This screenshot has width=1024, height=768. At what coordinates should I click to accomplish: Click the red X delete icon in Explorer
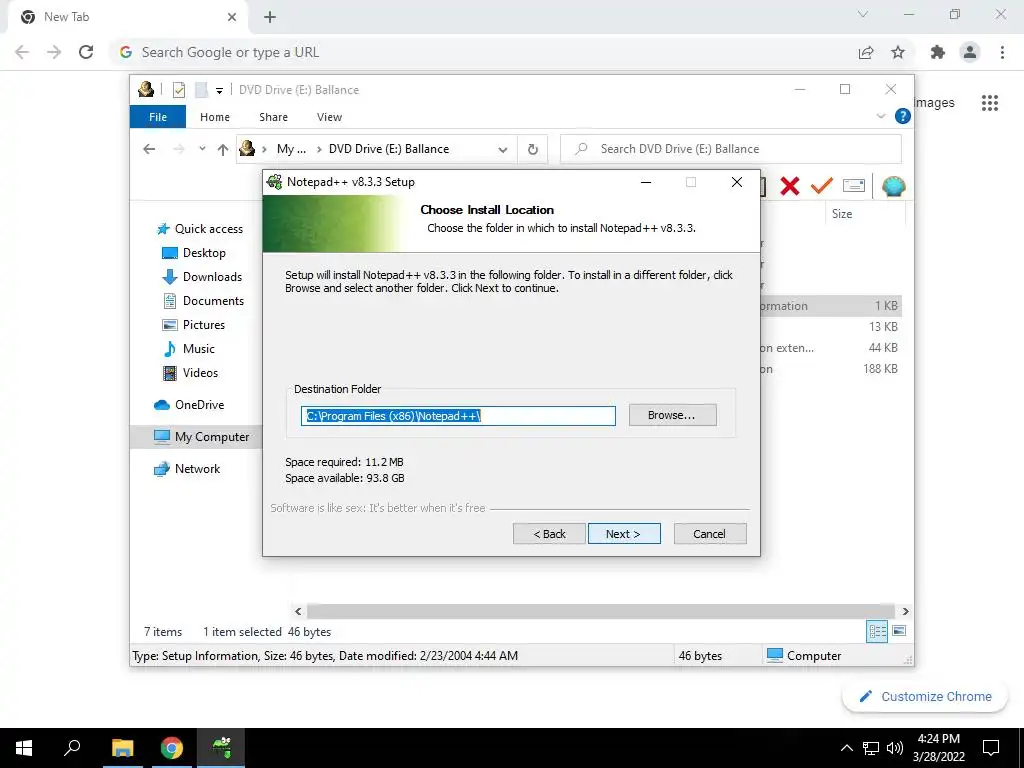click(790, 186)
